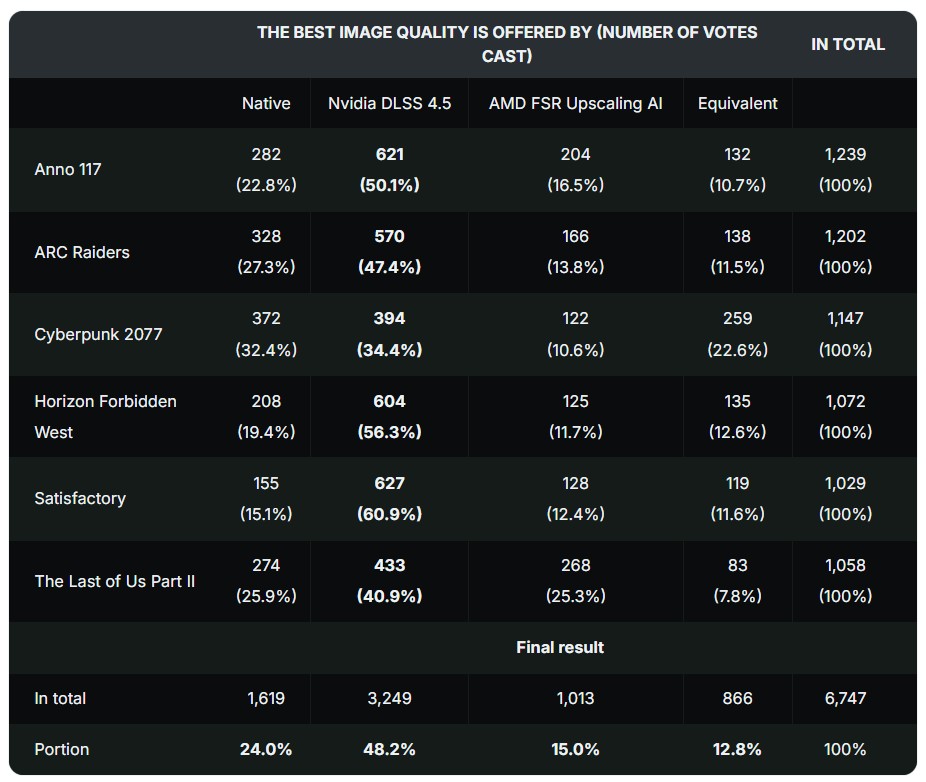This screenshot has width=926, height=782.
Task: Select the Satisfactory row label
Action: pyautogui.click(x=80, y=498)
